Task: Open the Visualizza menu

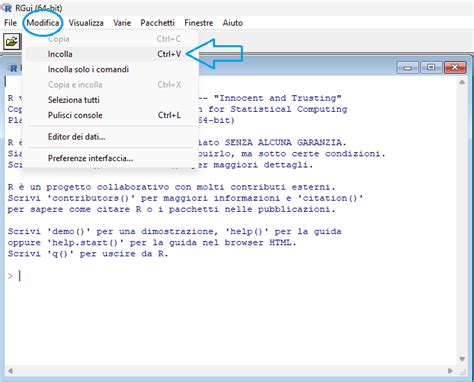Action: coord(86,23)
